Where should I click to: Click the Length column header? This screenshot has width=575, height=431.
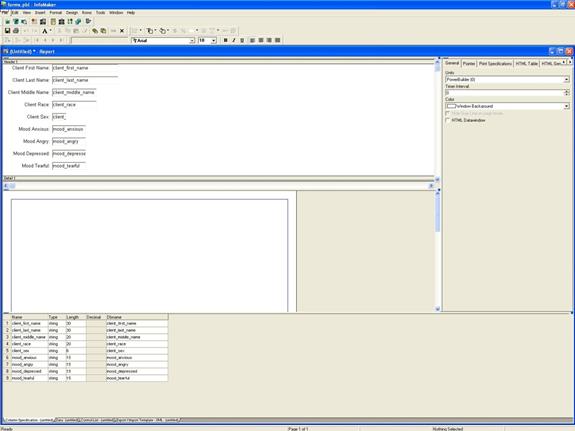[75, 317]
